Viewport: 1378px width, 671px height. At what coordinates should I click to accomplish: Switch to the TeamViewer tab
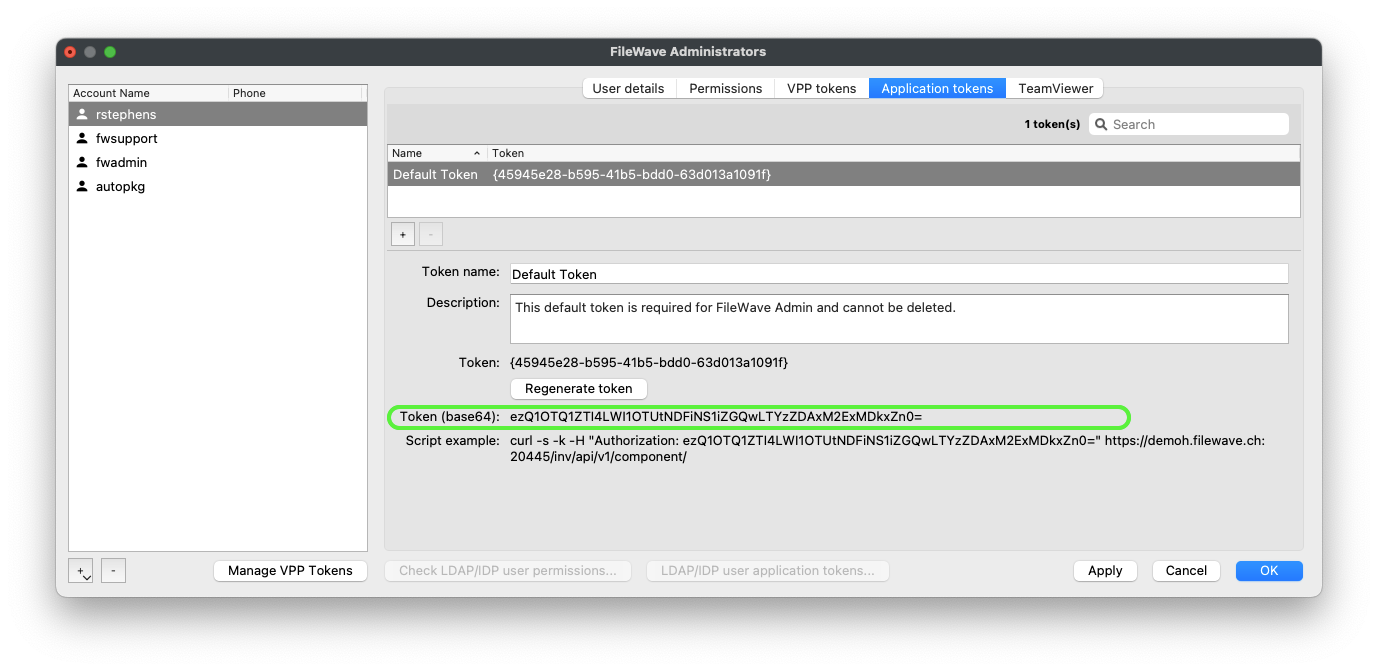(x=1054, y=88)
